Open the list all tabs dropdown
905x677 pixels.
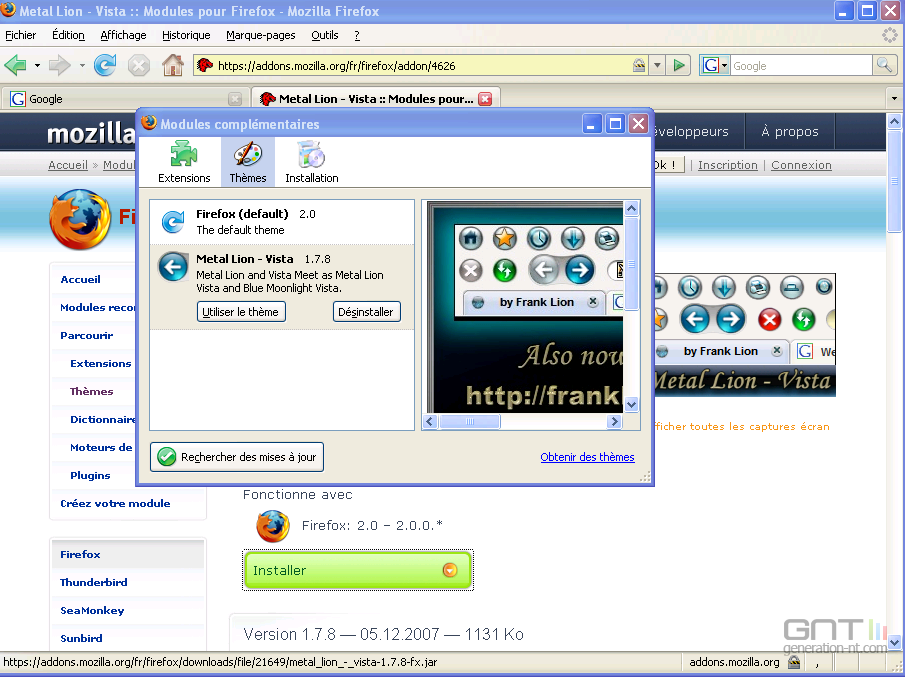894,99
